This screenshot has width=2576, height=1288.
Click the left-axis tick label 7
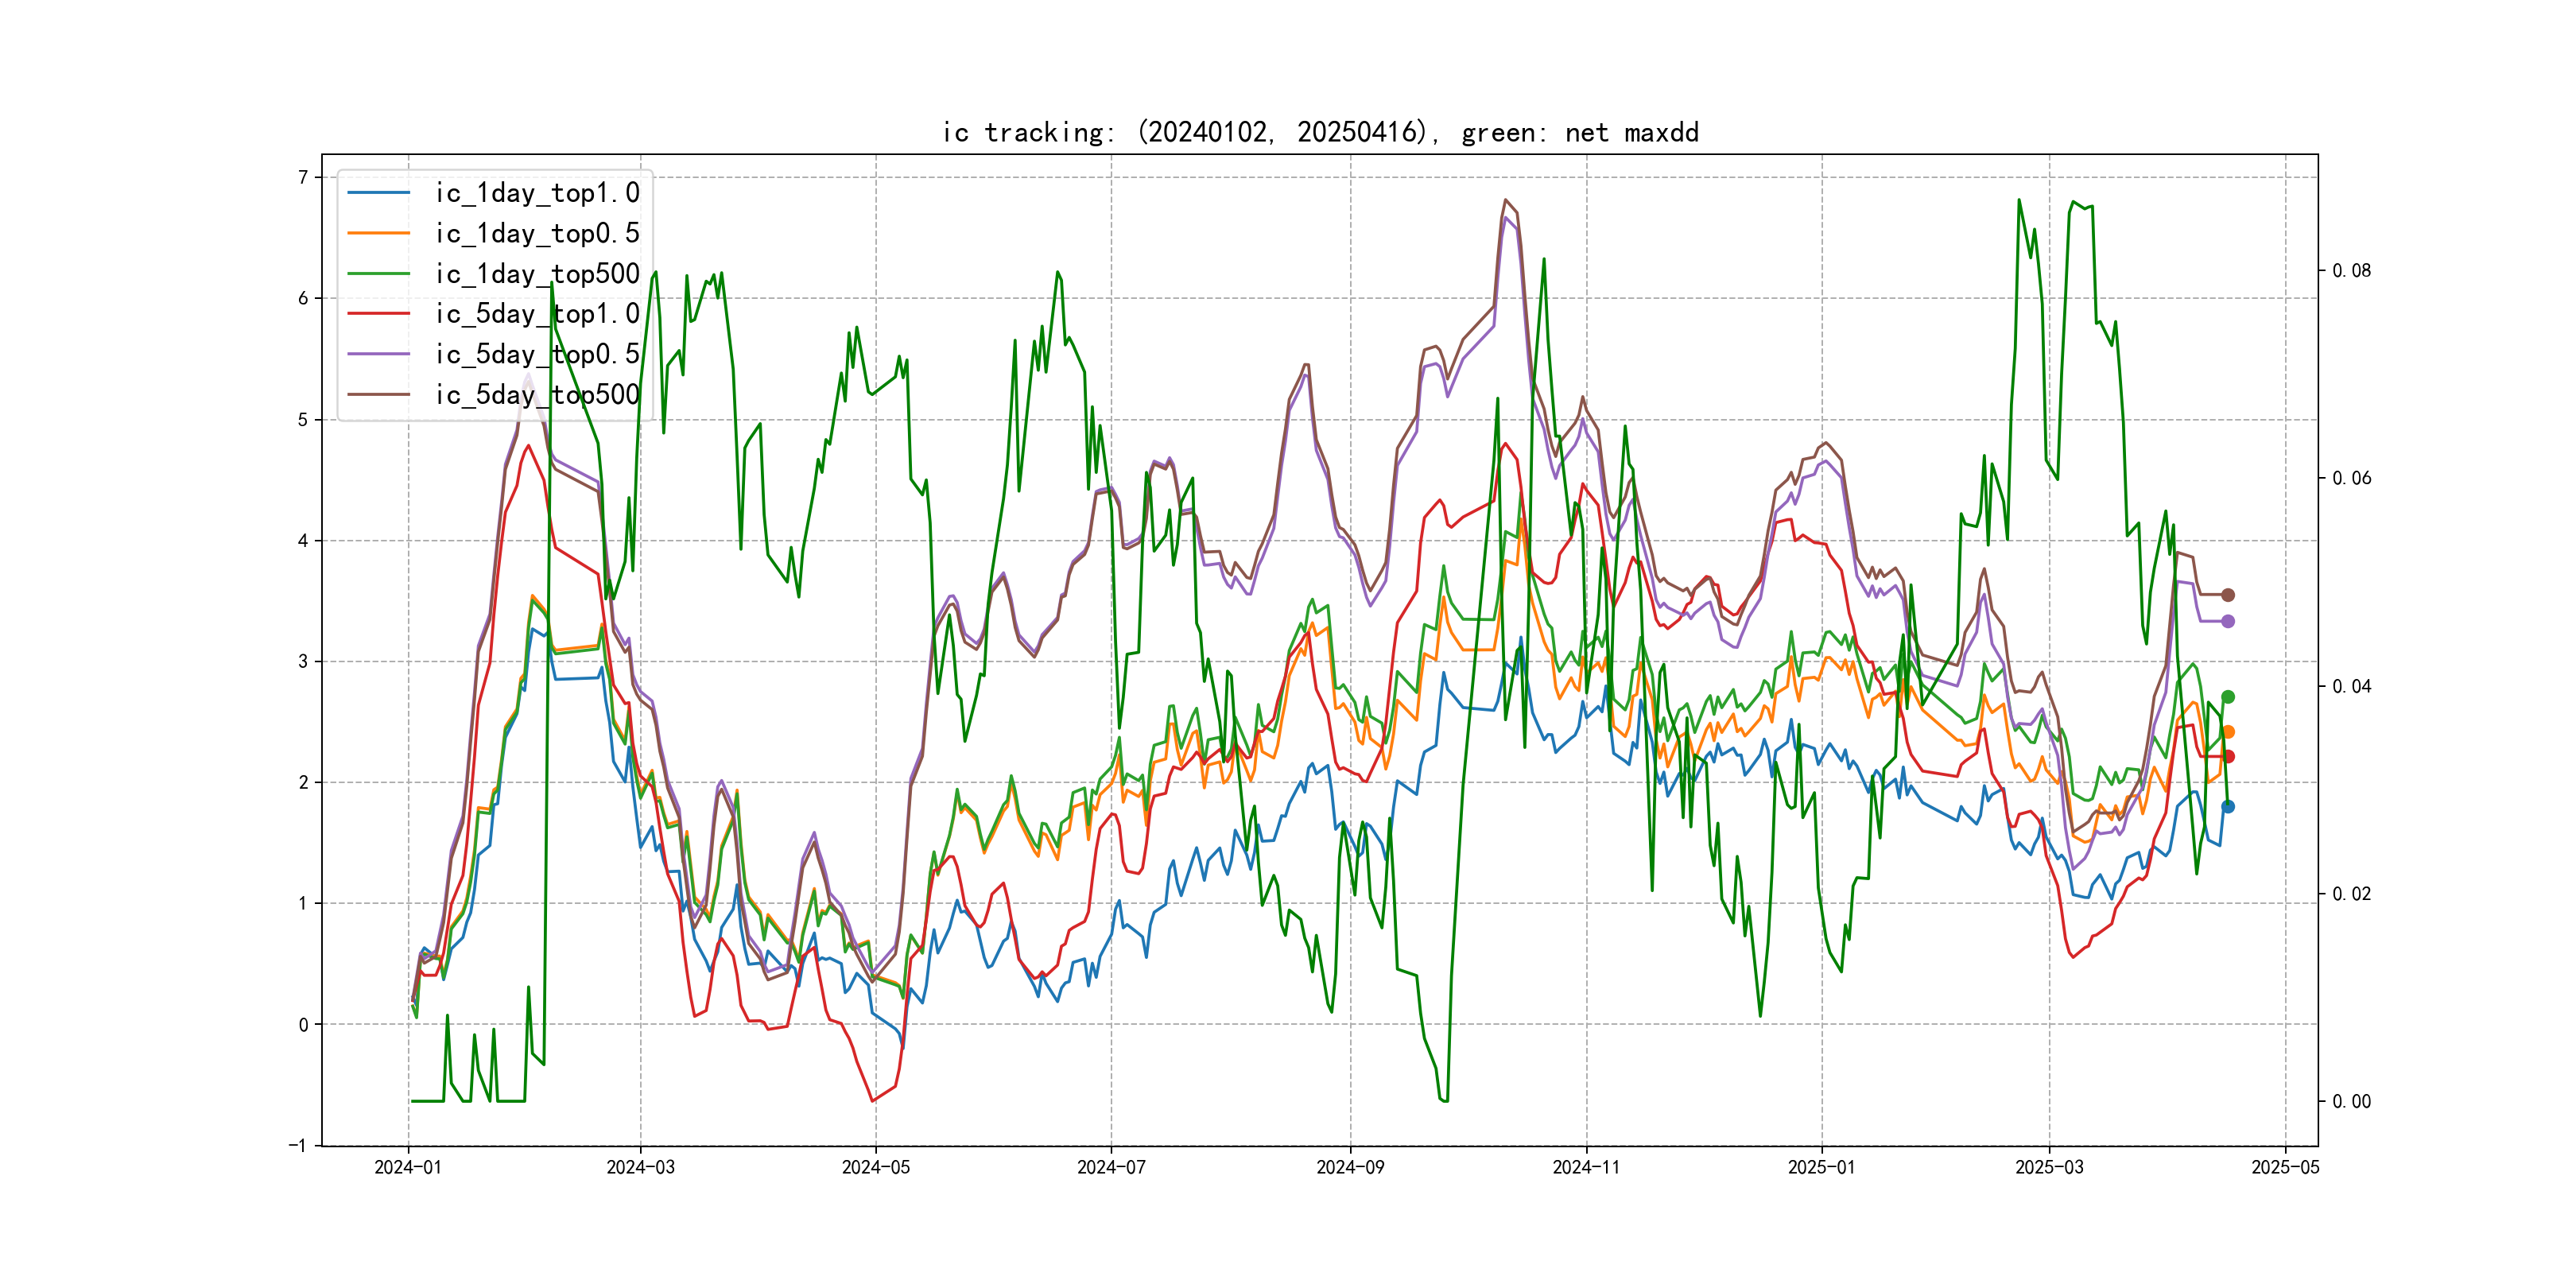pyautogui.click(x=303, y=178)
